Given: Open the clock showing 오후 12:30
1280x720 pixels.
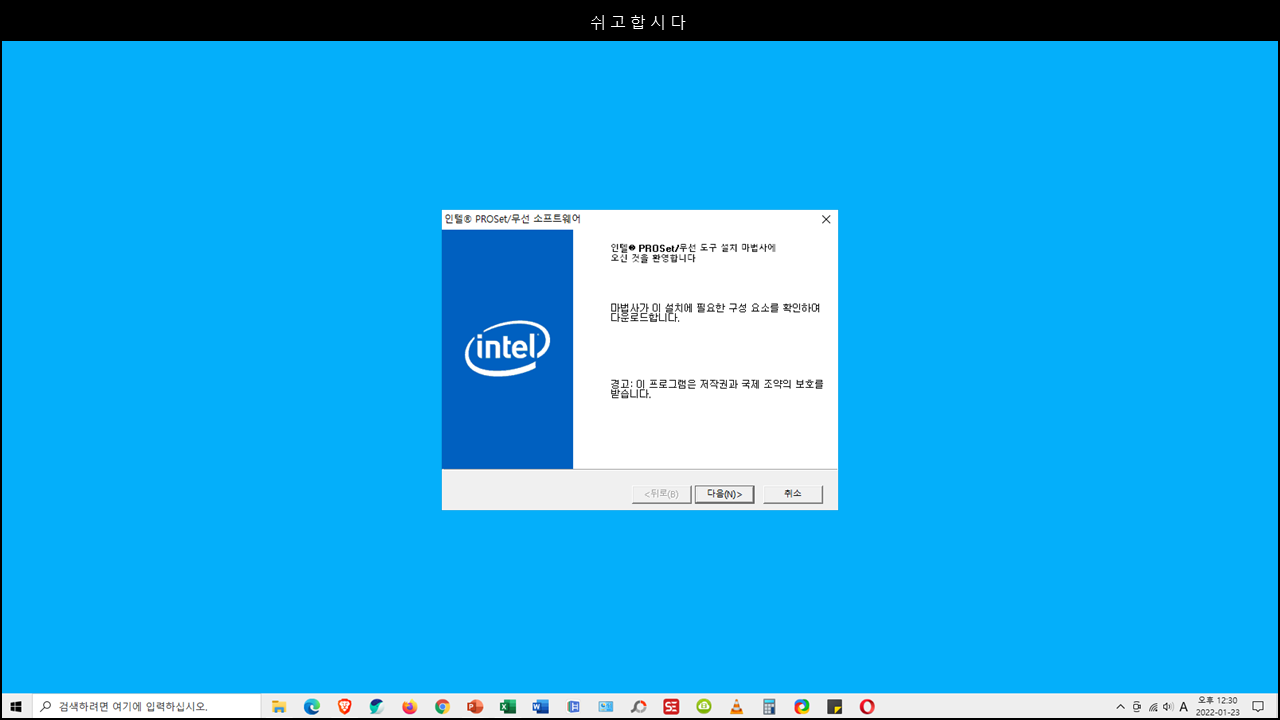Looking at the screenshot, I should click(1217, 707).
